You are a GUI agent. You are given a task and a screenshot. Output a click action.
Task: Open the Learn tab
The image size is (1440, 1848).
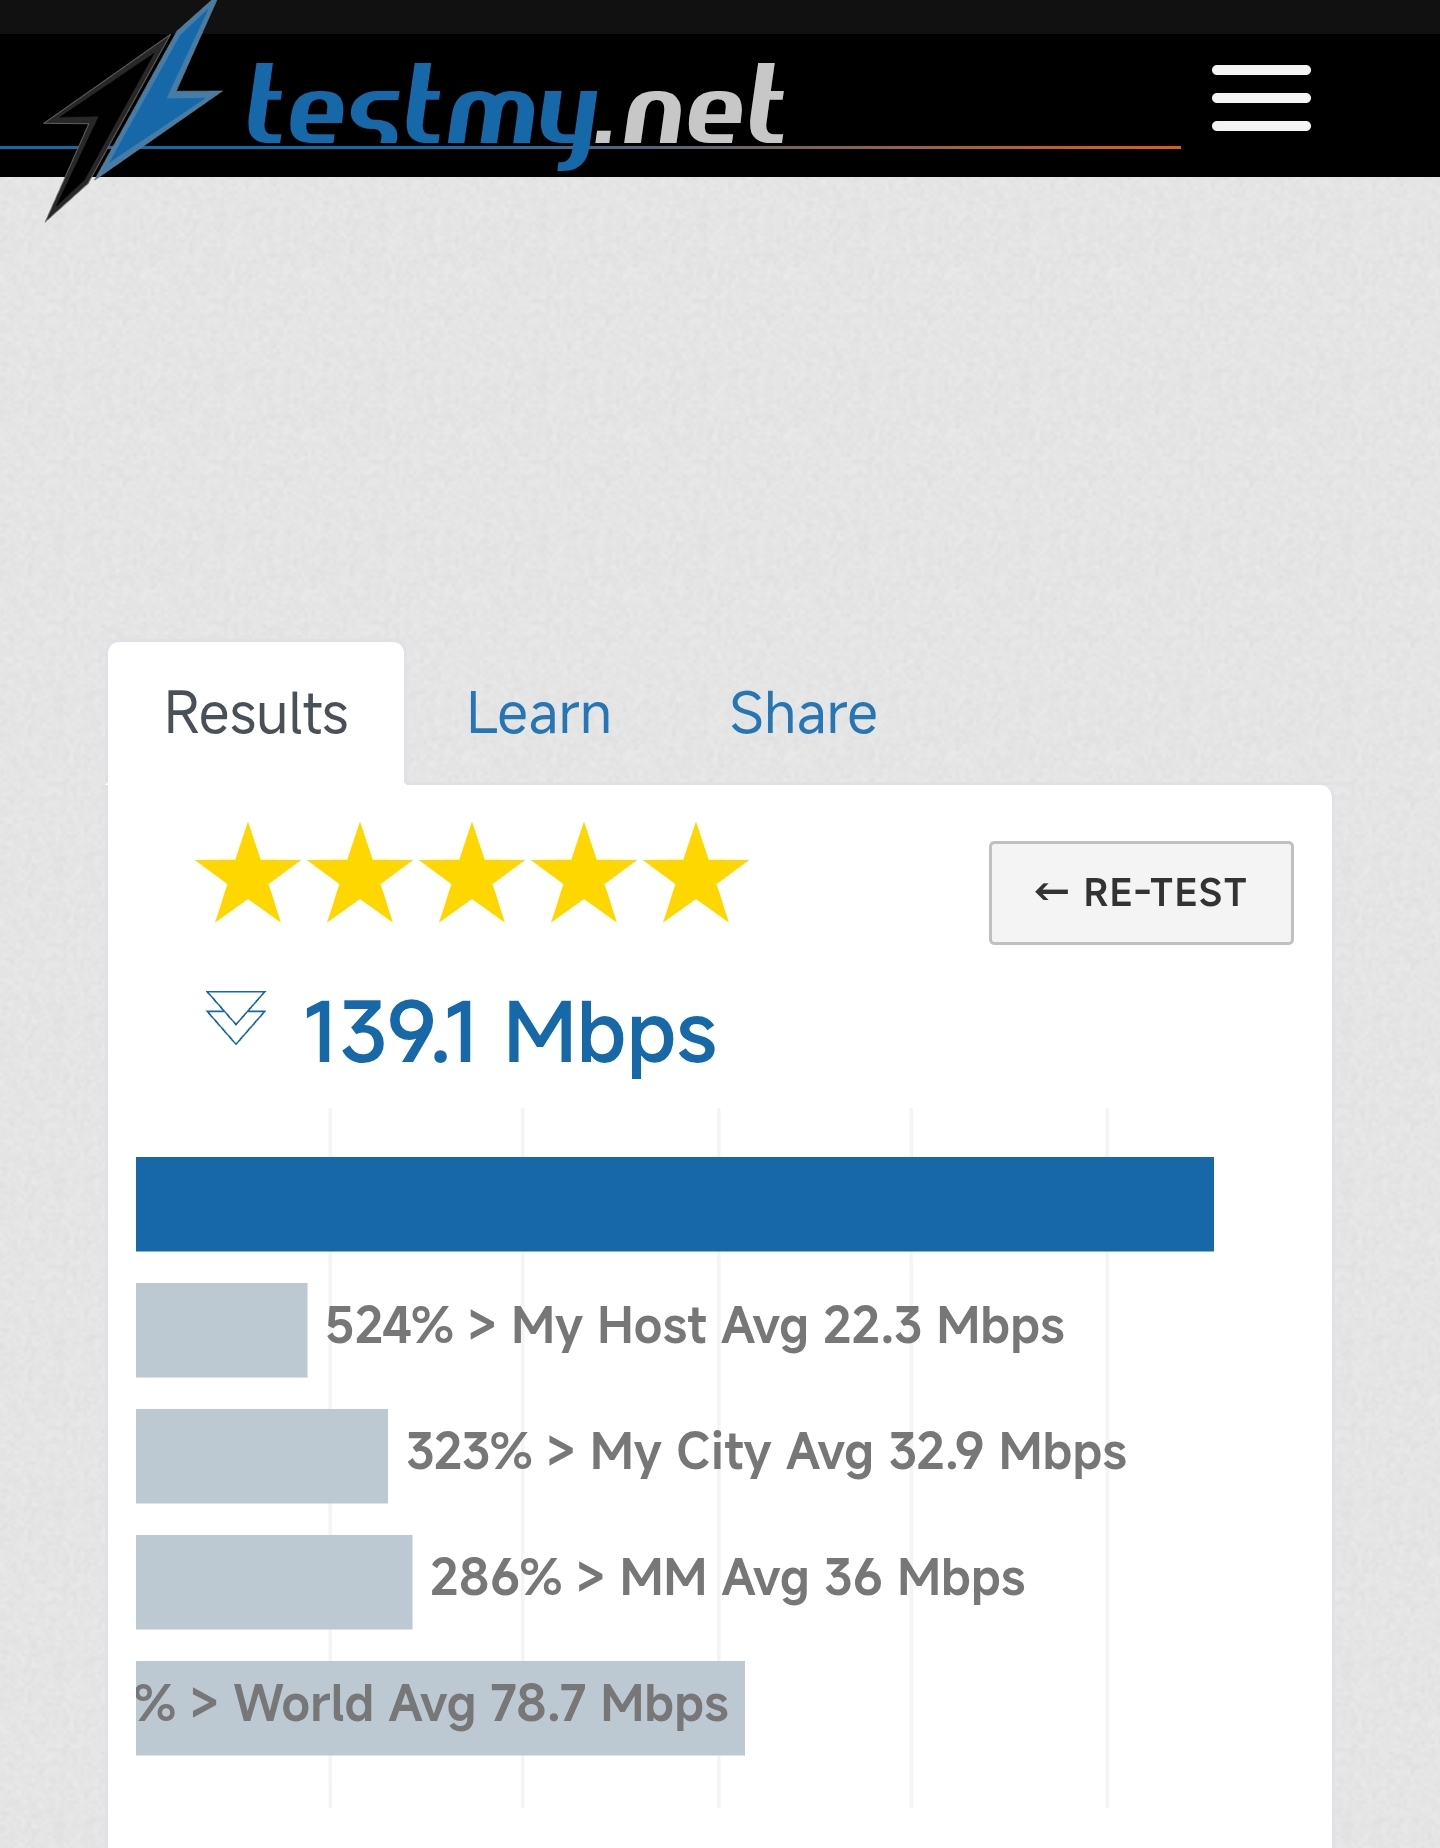[x=539, y=714]
